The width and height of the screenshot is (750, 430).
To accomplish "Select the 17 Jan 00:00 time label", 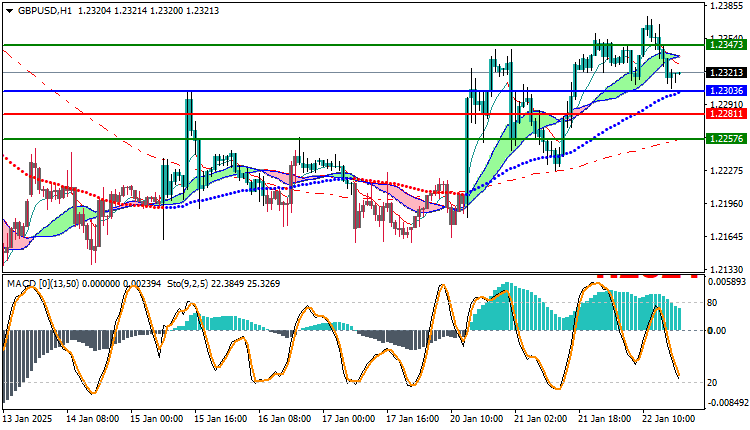I will [349, 419].
